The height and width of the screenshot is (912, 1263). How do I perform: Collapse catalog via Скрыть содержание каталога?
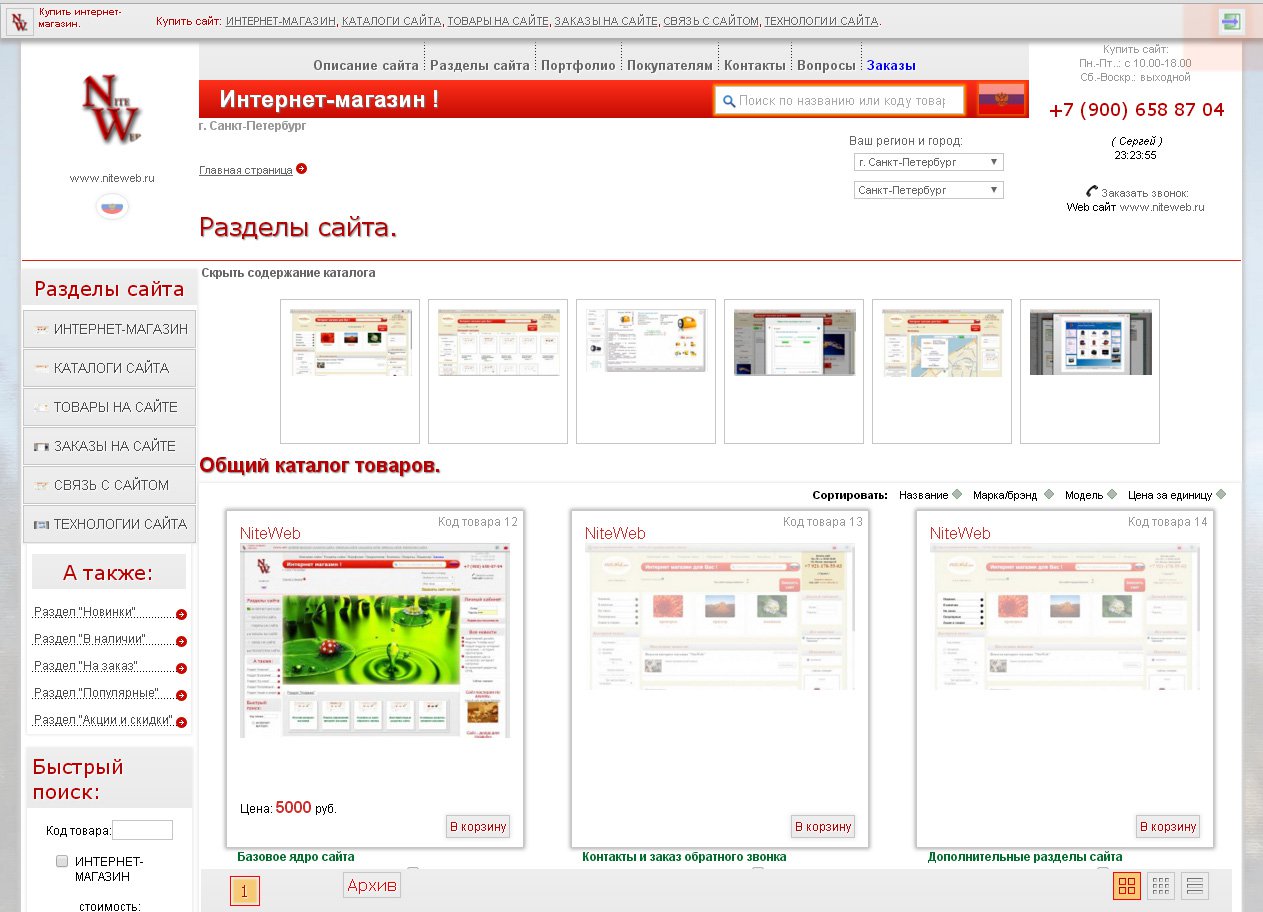pos(289,272)
